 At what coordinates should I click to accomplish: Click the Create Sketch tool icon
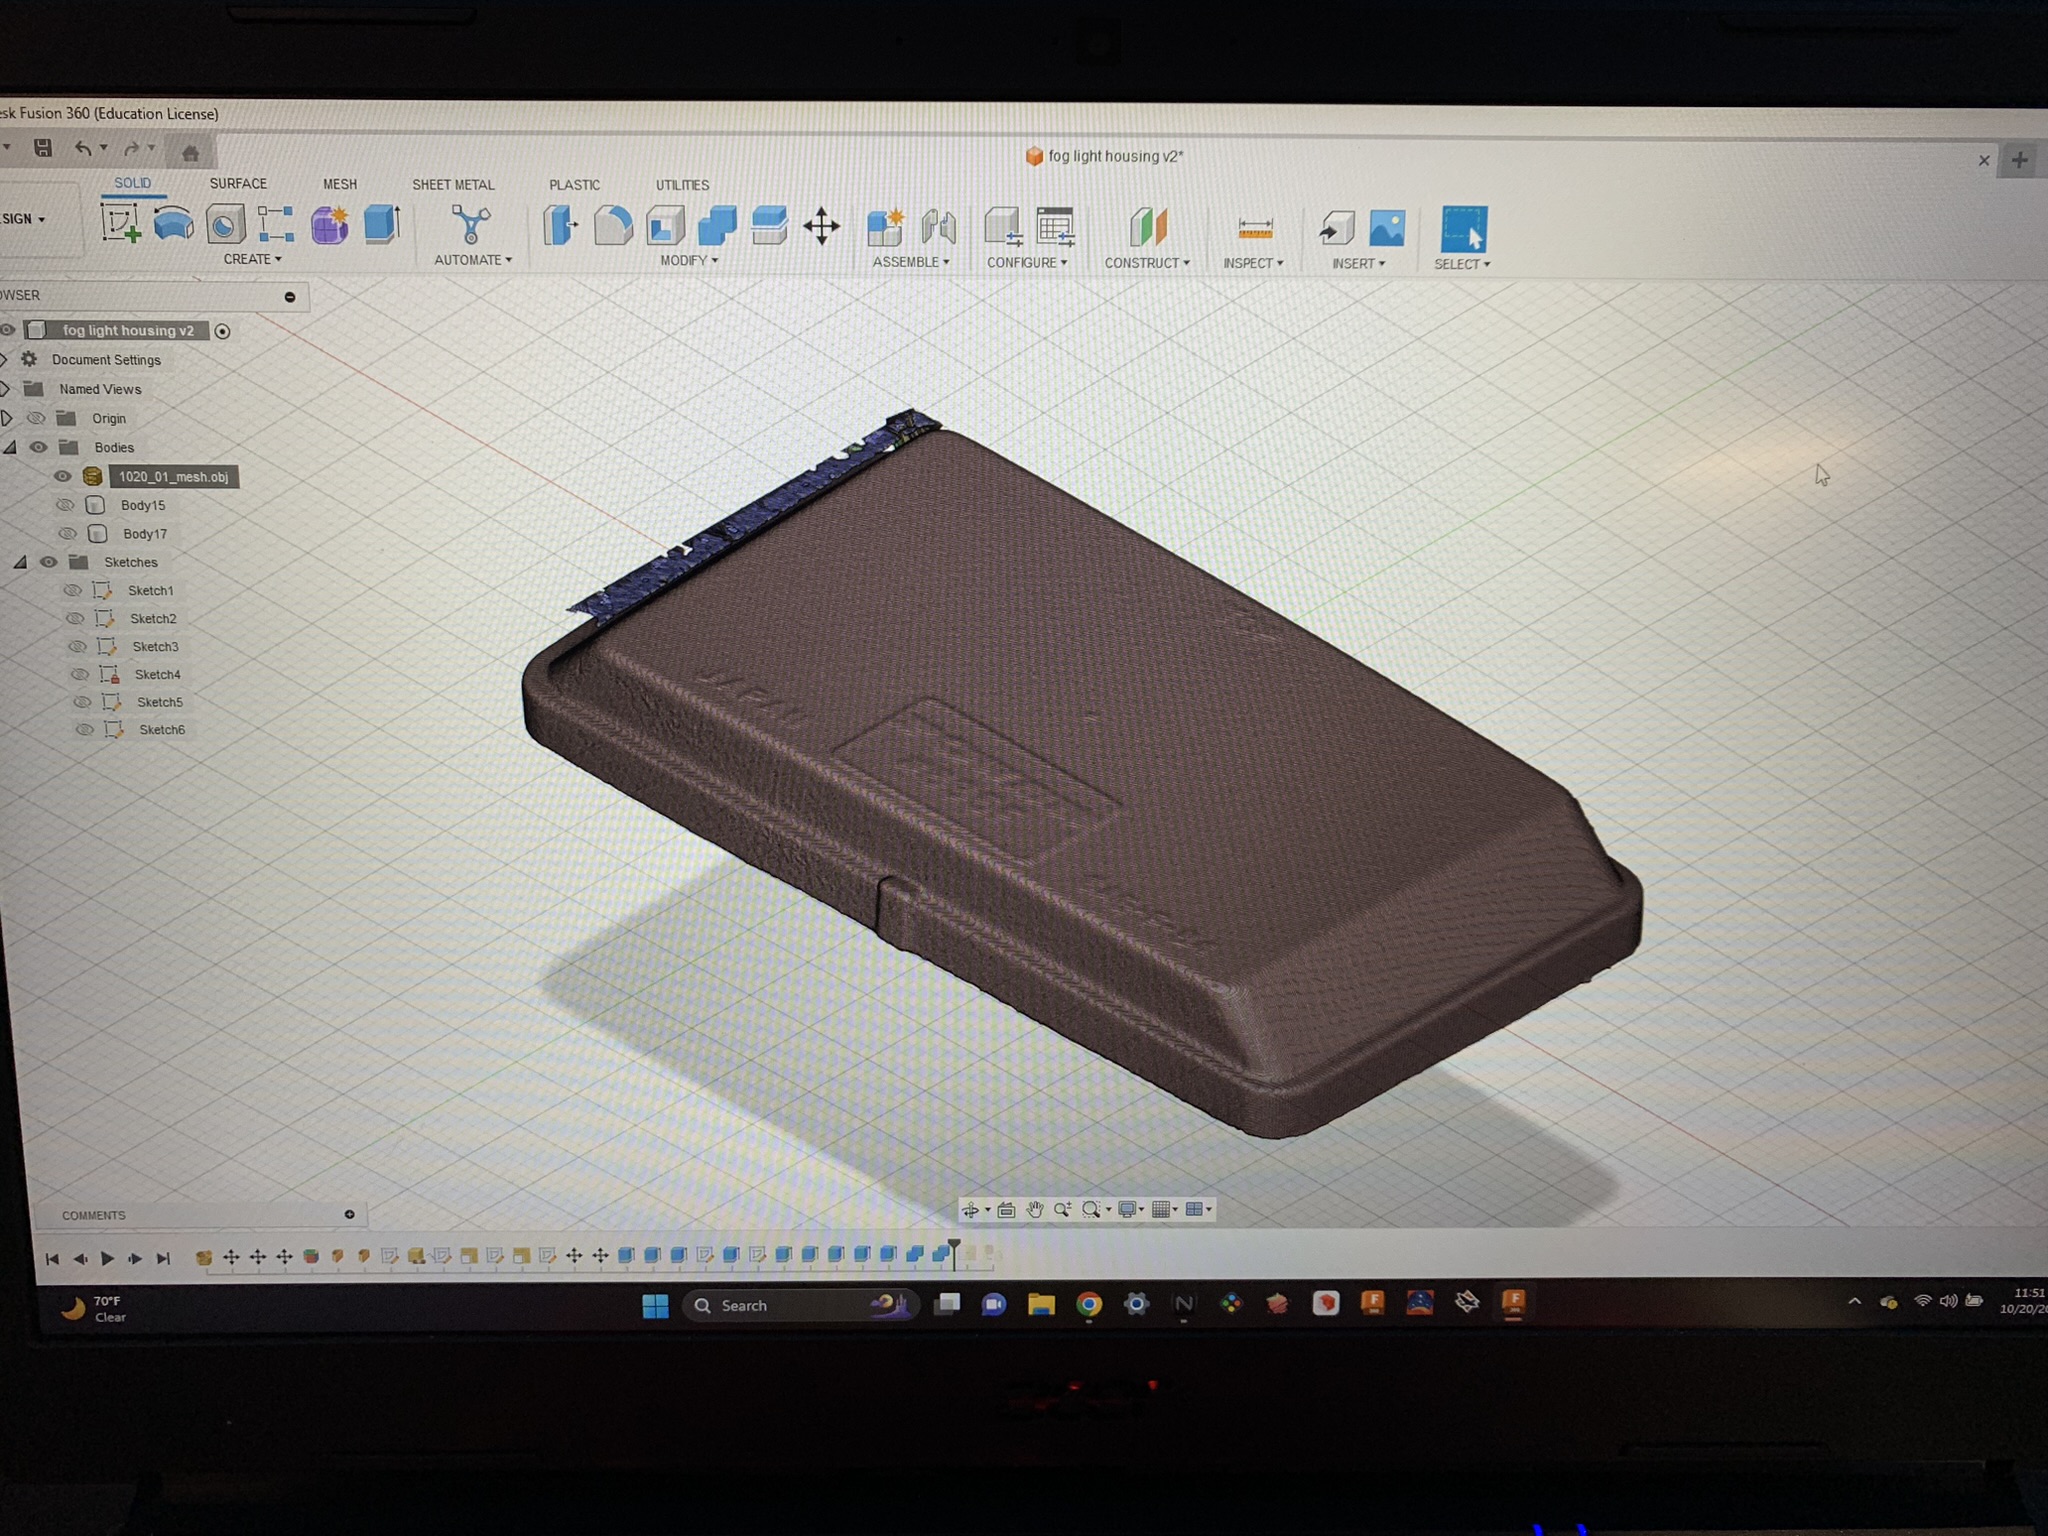pos(121,223)
